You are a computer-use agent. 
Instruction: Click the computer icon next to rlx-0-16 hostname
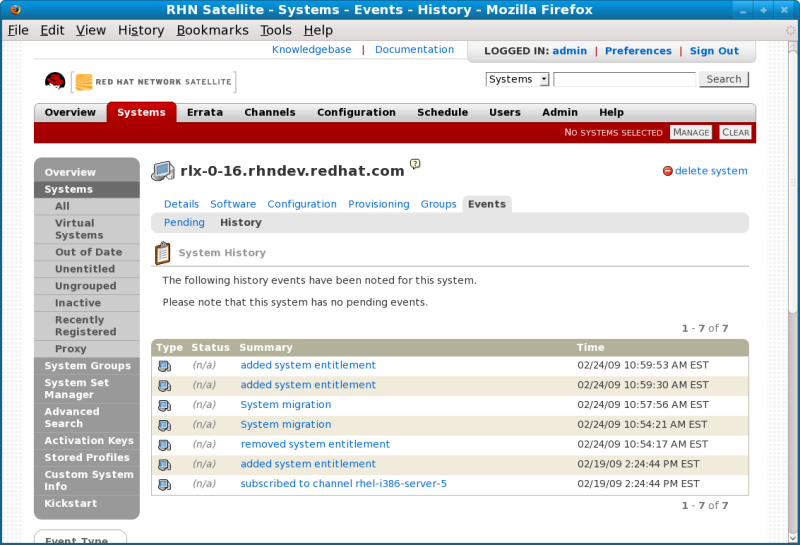tap(163, 171)
